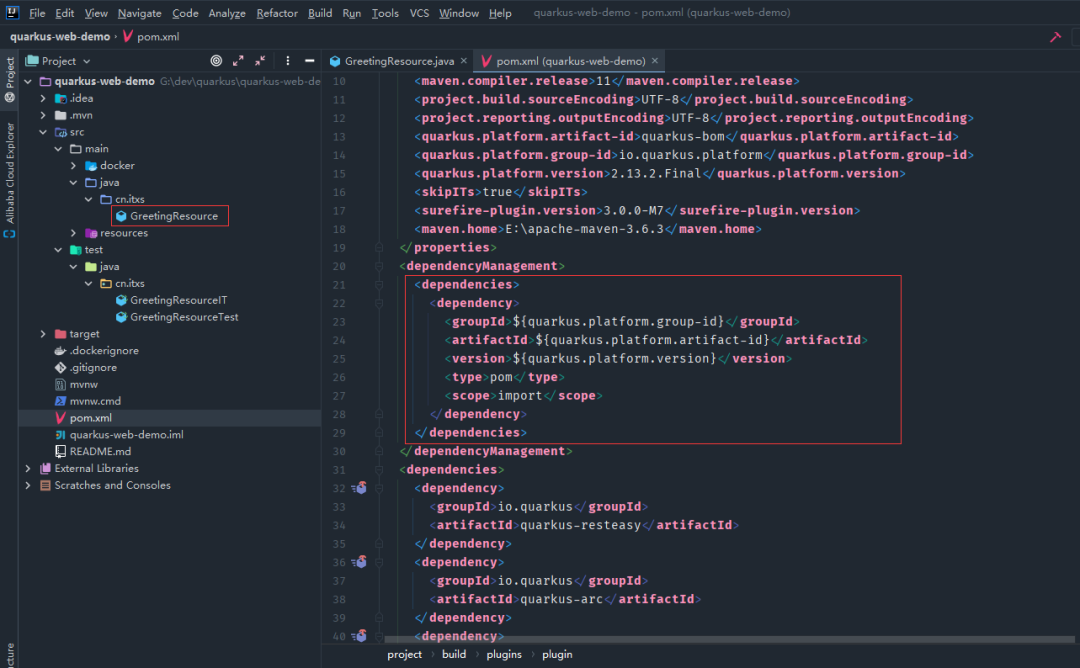
Task: Open the Project tool window sidebar tab
Action: click(10, 79)
